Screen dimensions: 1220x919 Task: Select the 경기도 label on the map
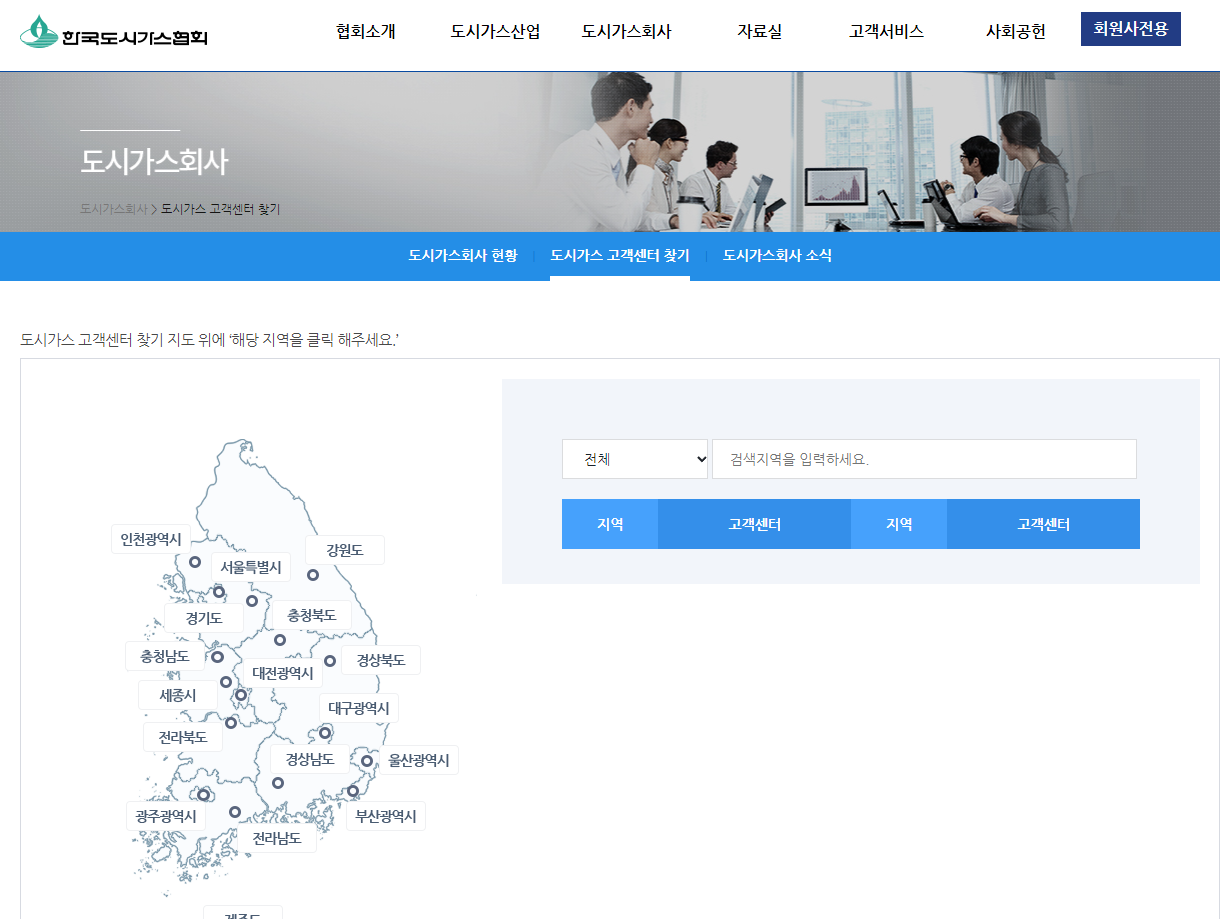[204, 618]
